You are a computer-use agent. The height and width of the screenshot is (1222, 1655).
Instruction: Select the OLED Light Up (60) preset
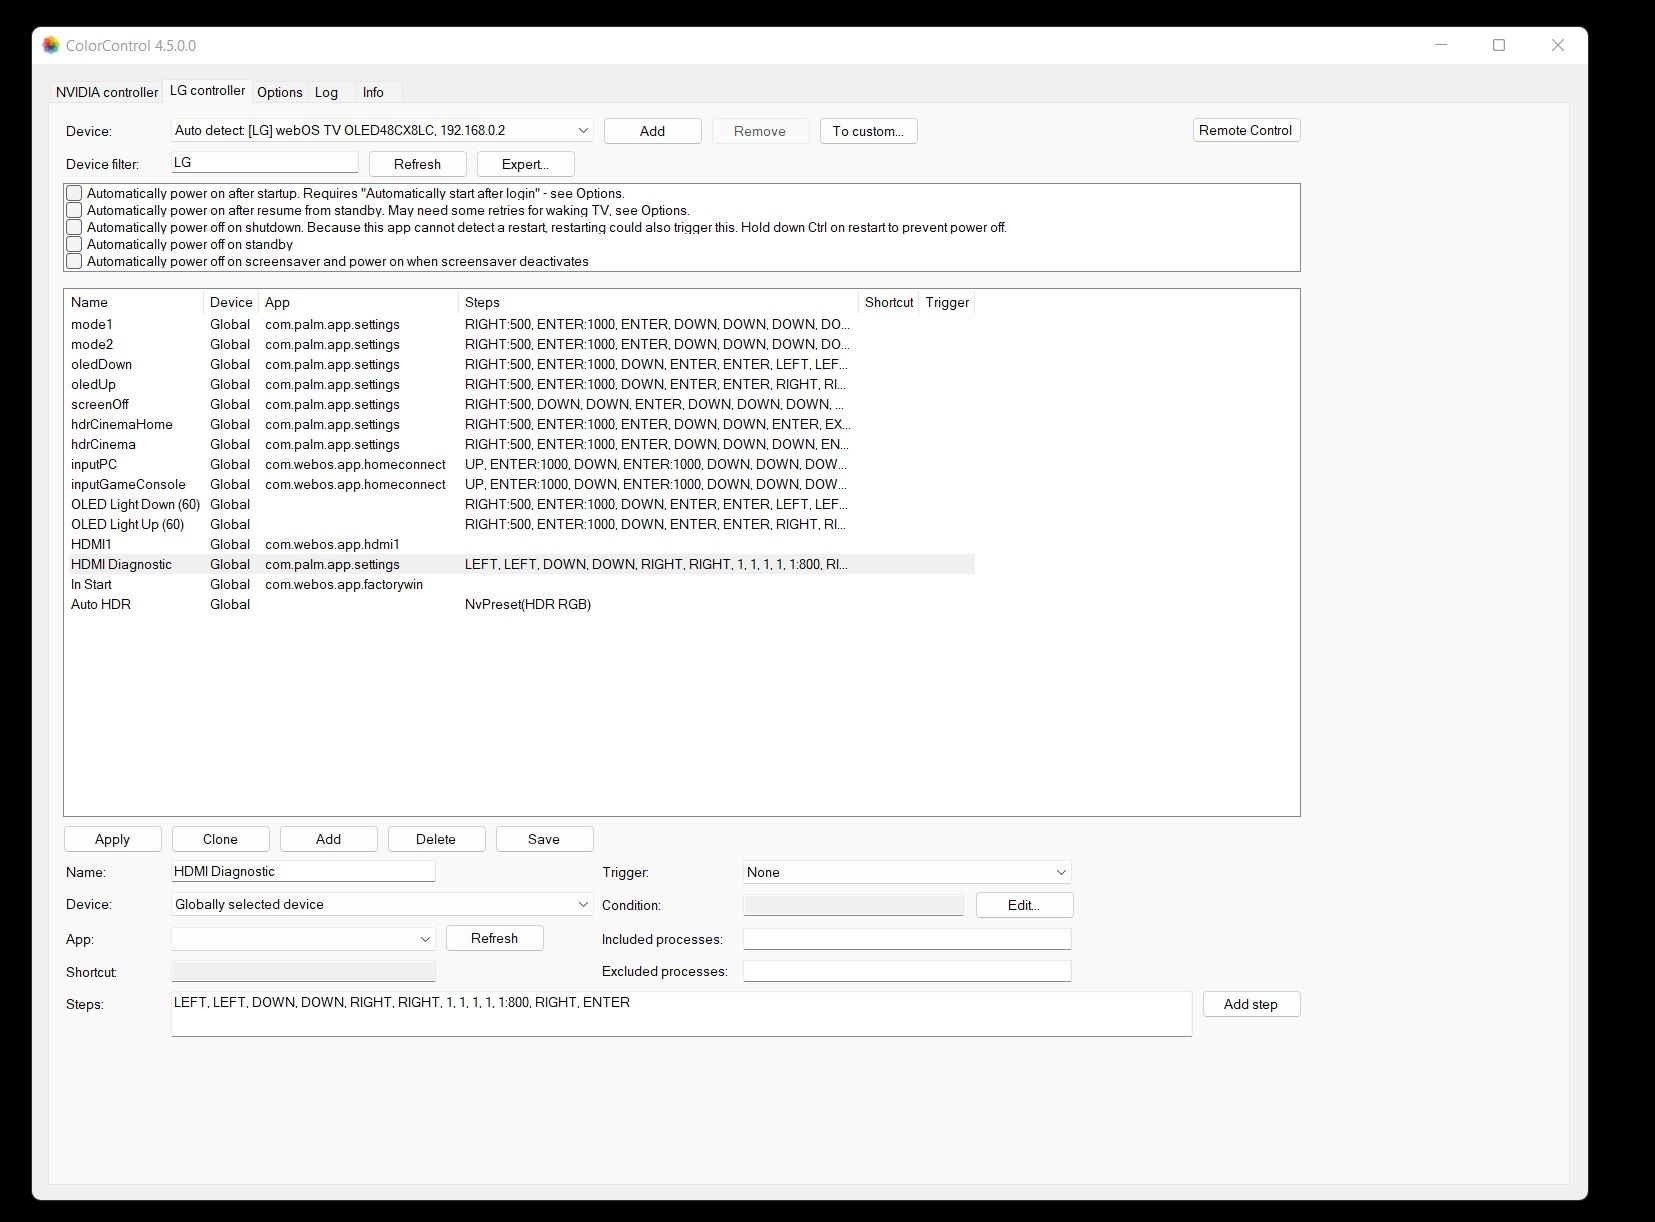point(520,524)
